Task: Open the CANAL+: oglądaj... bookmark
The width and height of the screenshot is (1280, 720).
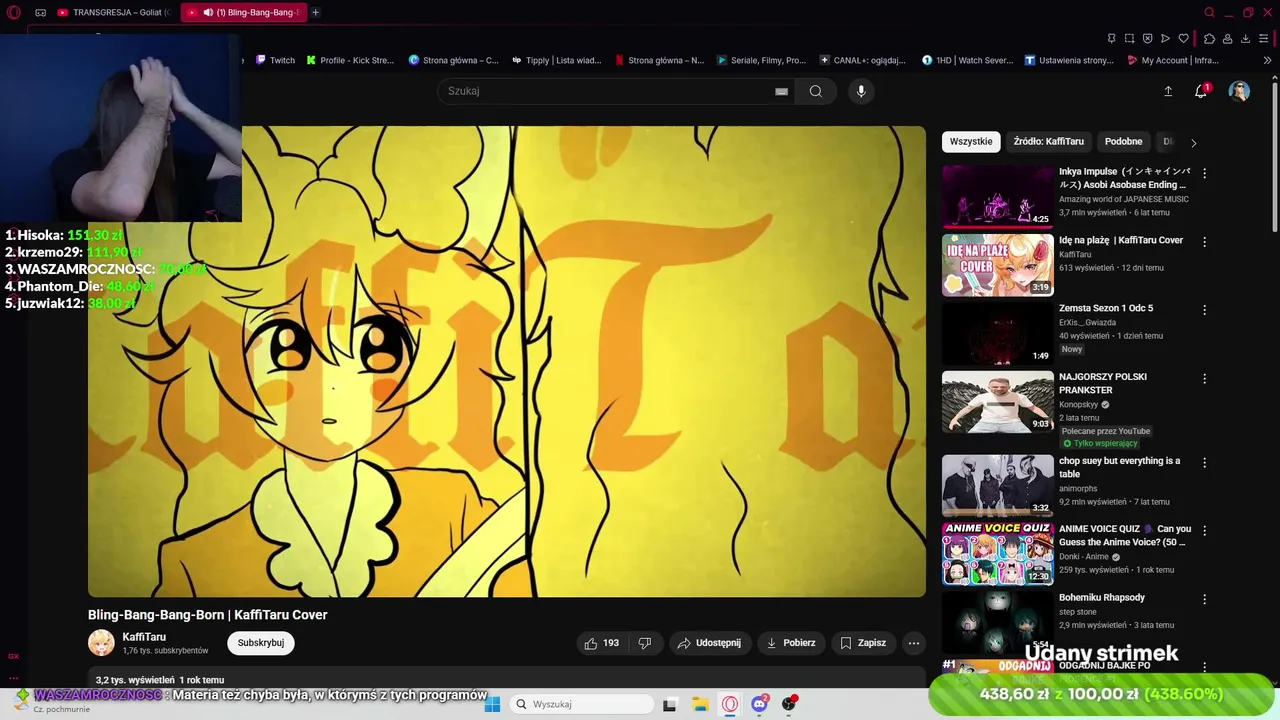Action: (862, 60)
